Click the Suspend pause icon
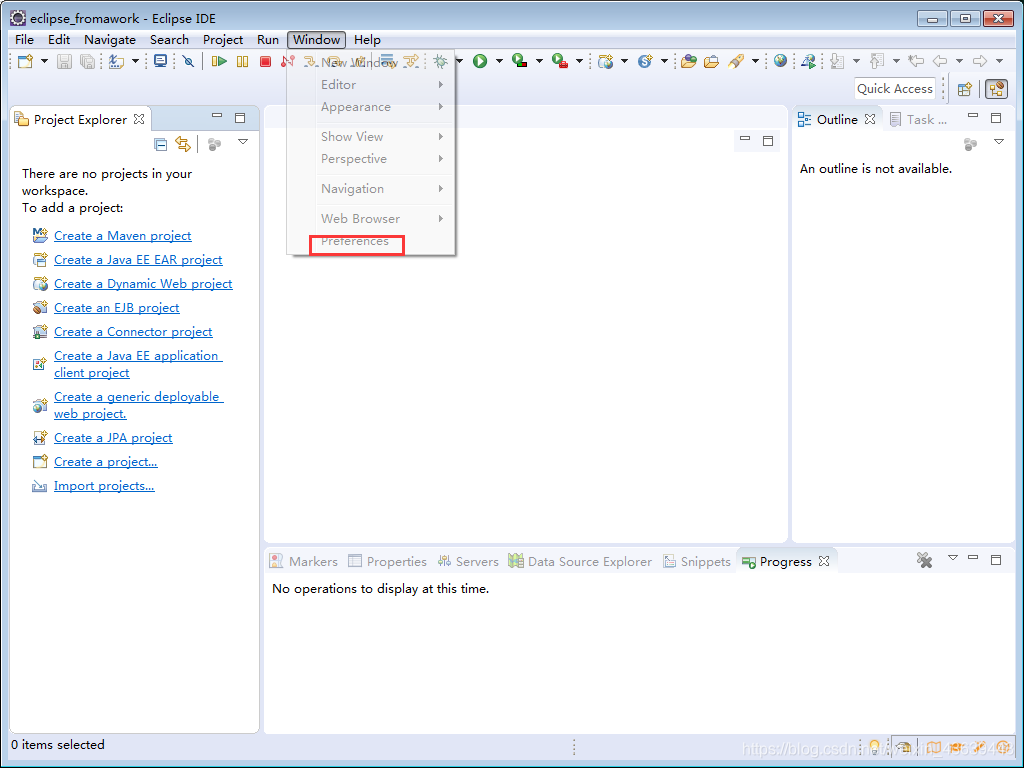This screenshot has width=1024, height=768. pos(242,61)
